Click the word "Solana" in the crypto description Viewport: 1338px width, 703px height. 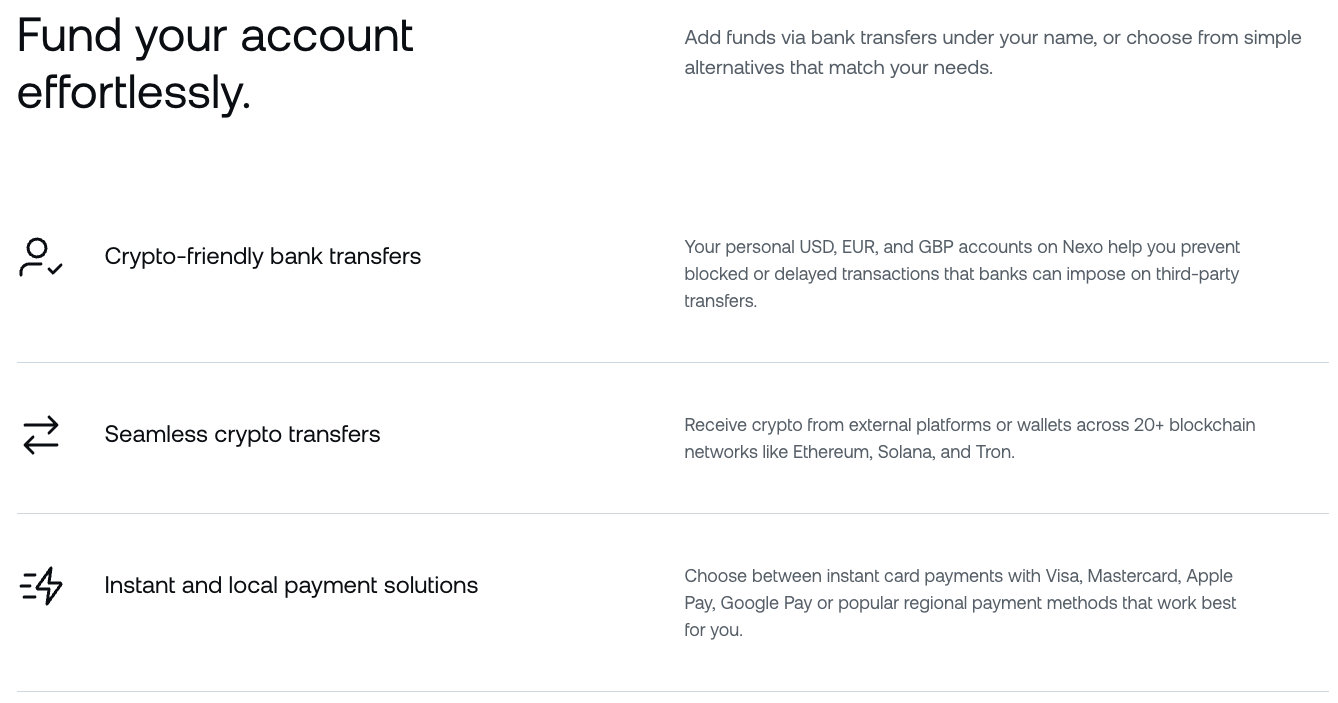pyautogui.click(x=904, y=452)
